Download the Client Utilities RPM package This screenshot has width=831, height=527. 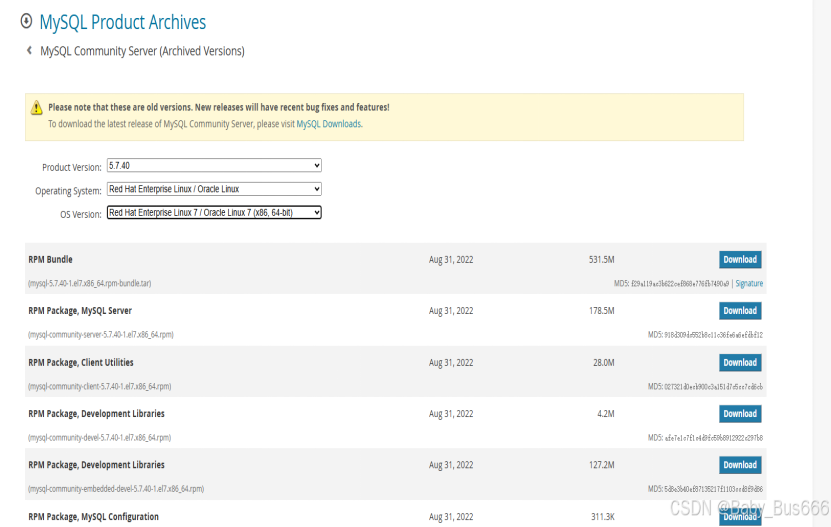coord(740,363)
